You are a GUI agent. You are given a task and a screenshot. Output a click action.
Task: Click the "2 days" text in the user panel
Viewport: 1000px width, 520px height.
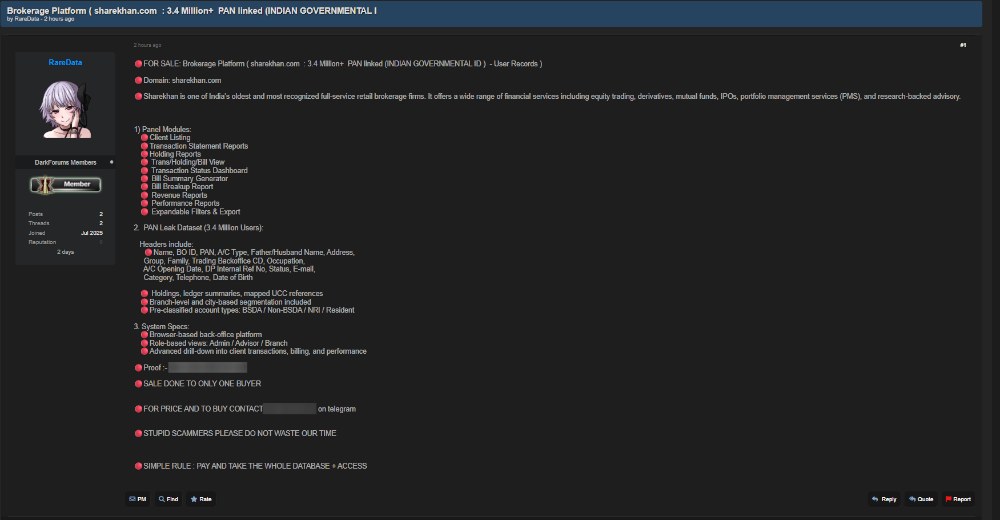point(66,252)
